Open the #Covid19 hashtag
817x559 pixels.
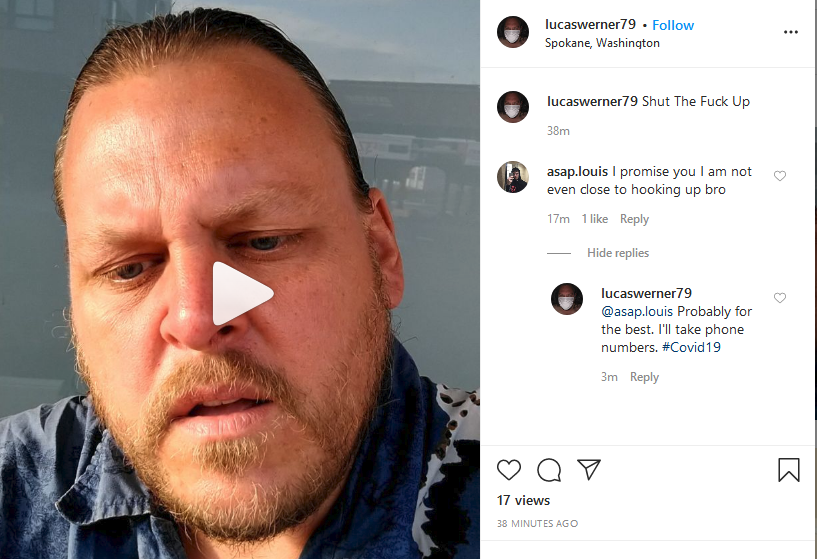point(691,347)
